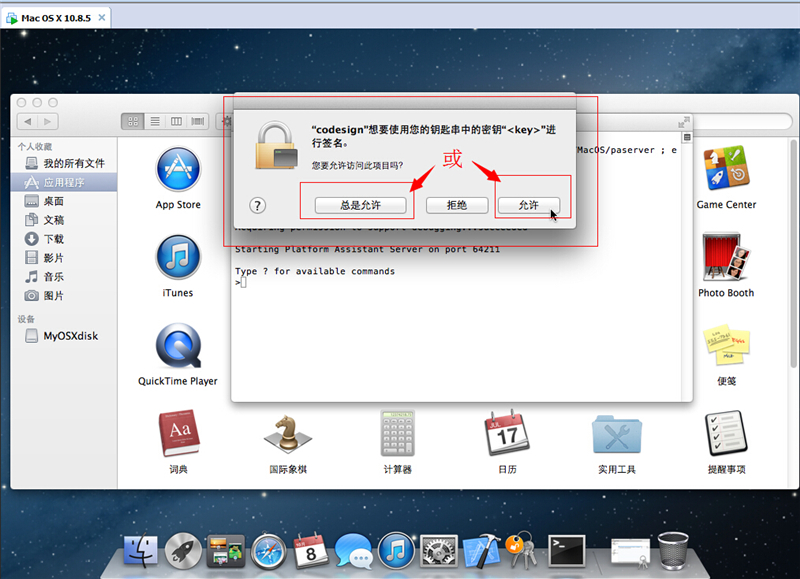Open the minimized window thumbnail in Dock
This screenshot has height=579, width=800.
[630, 553]
